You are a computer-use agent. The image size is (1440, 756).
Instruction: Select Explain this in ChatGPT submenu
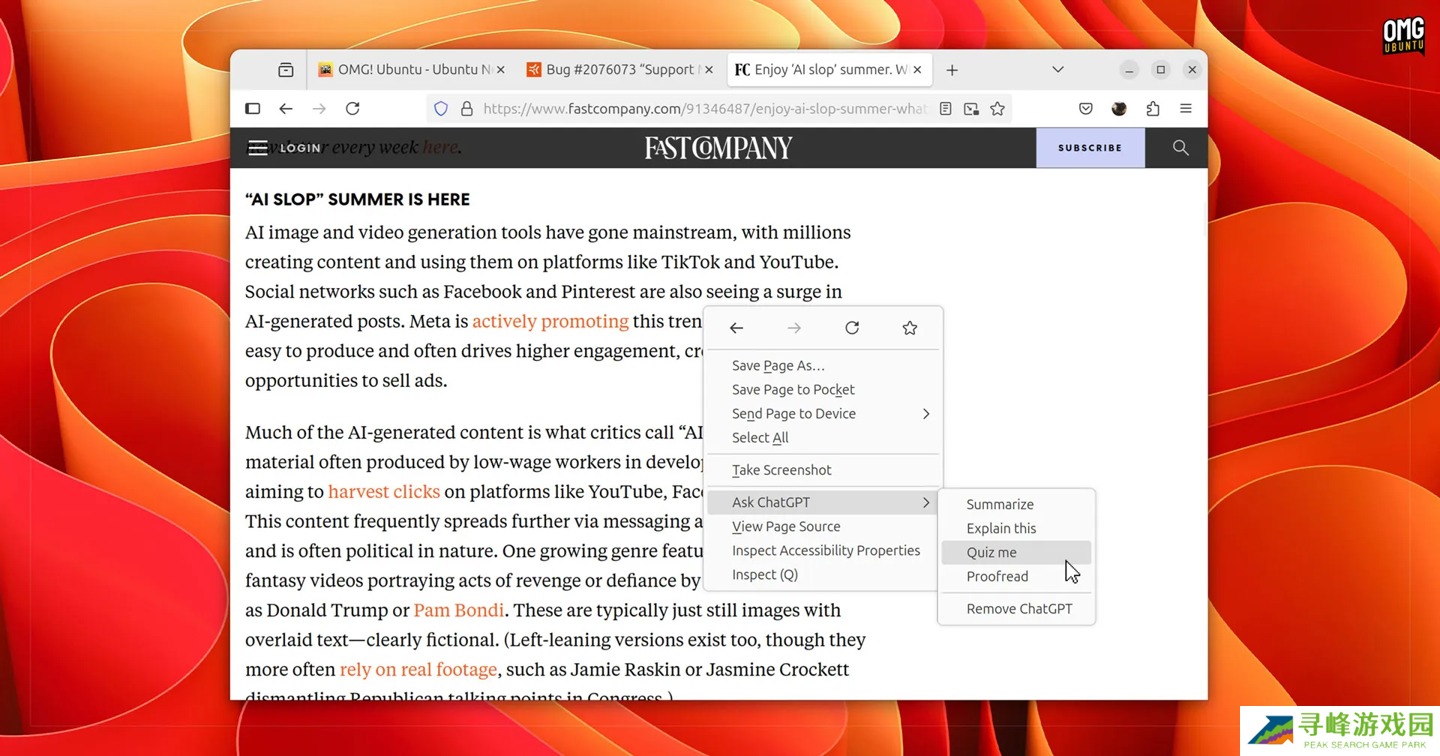click(x=1016, y=528)
